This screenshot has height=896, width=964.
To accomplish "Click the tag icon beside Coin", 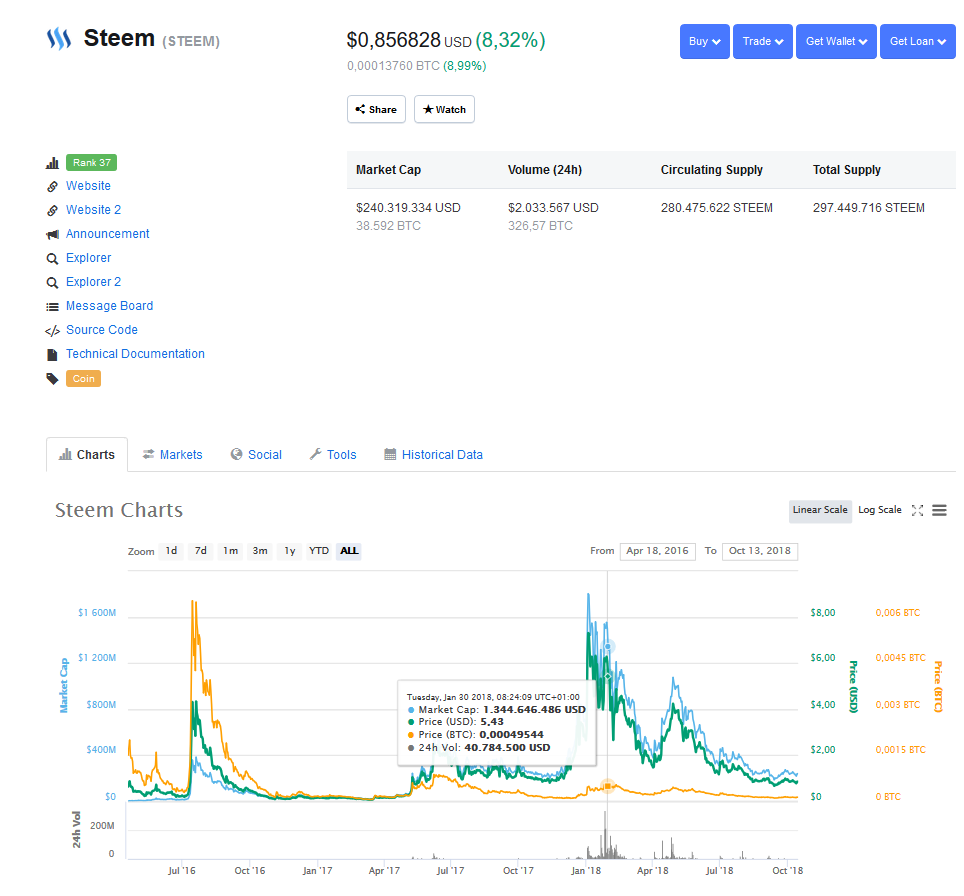I will click(52, 379).
